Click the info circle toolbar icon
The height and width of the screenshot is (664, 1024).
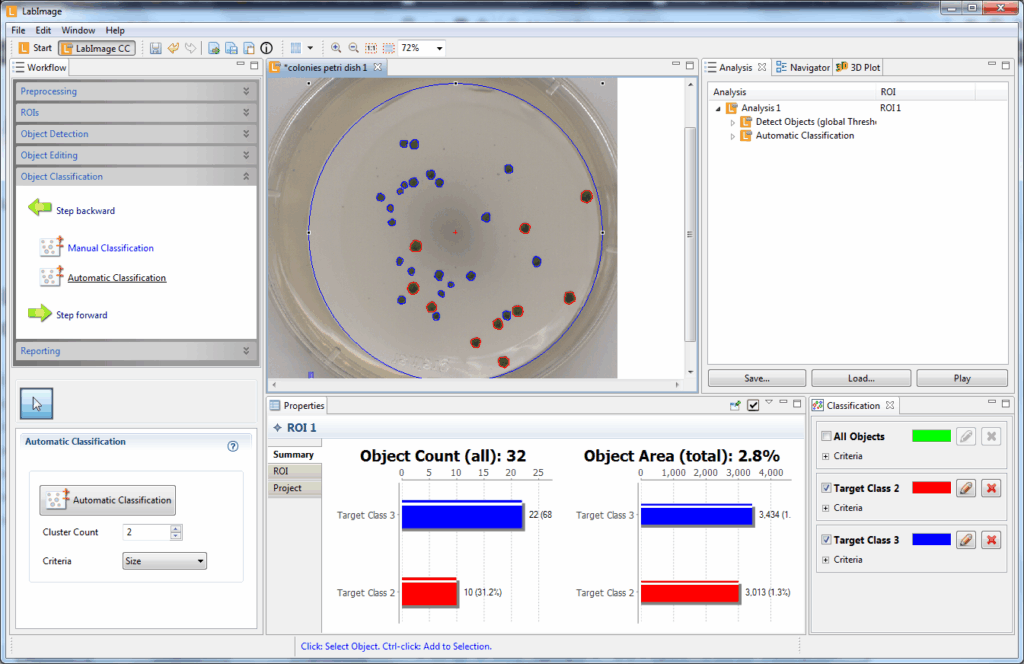pyautogui.click(x=266, y=48)
